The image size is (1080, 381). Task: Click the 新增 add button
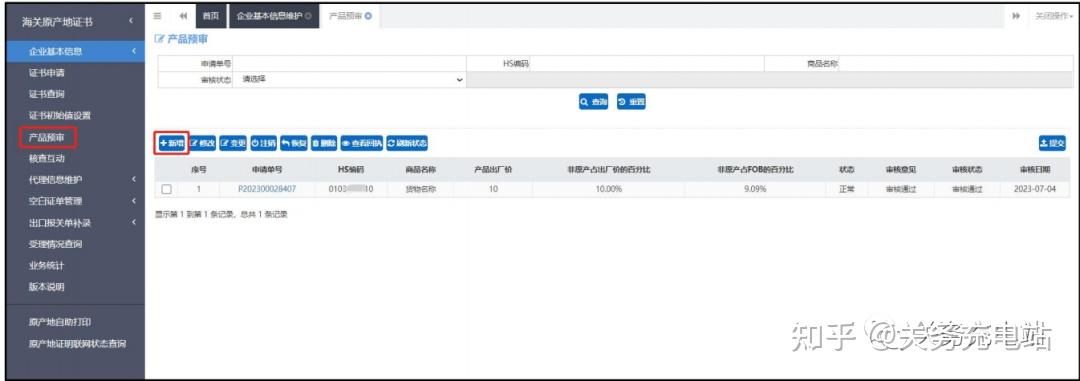click(172, 143)
